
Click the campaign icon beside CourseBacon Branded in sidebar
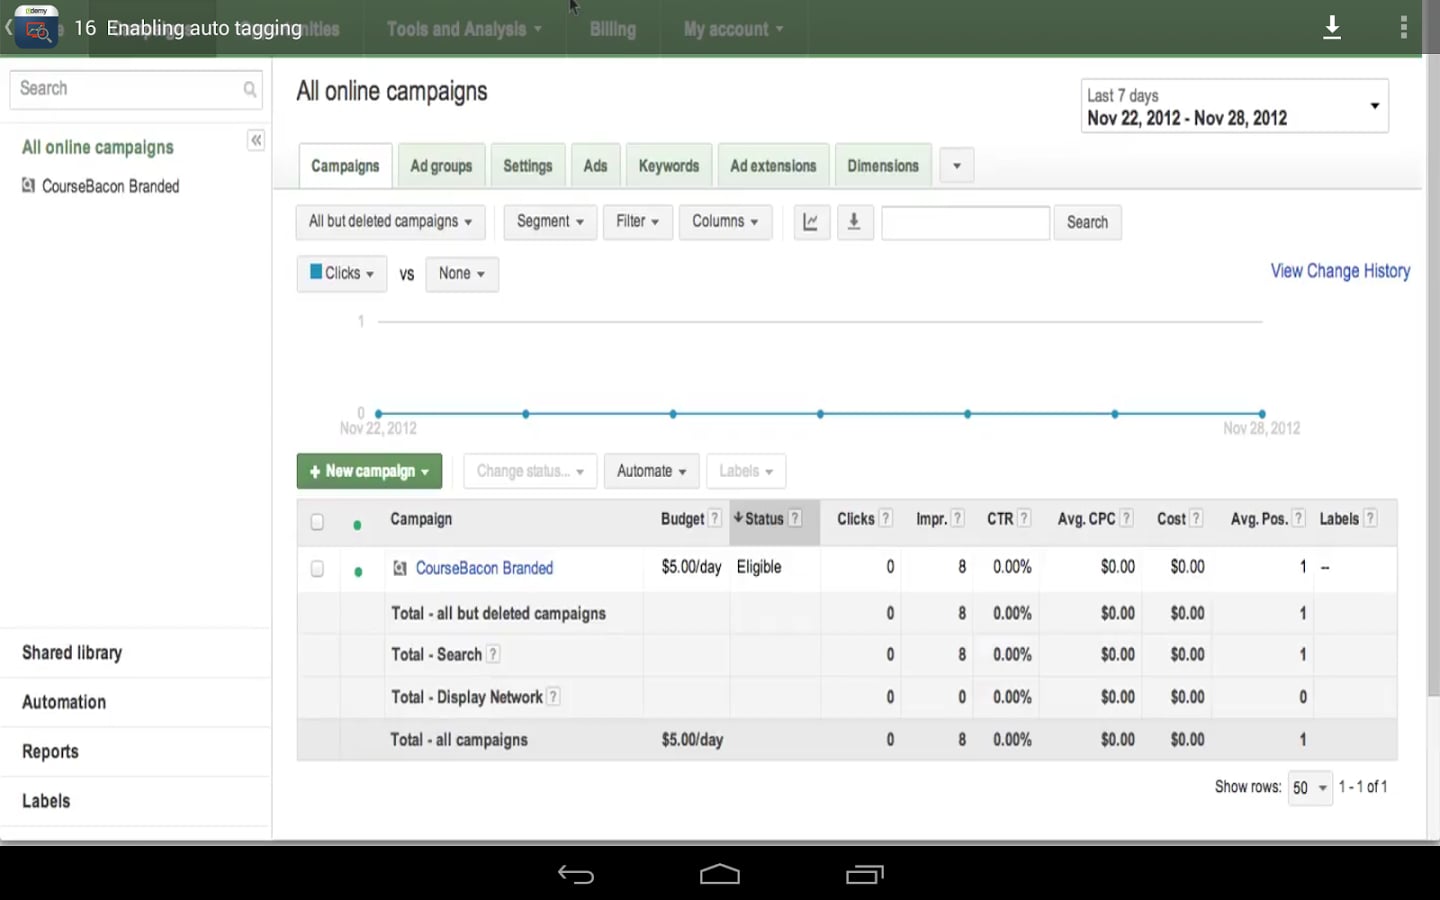[x=28, y=185]
